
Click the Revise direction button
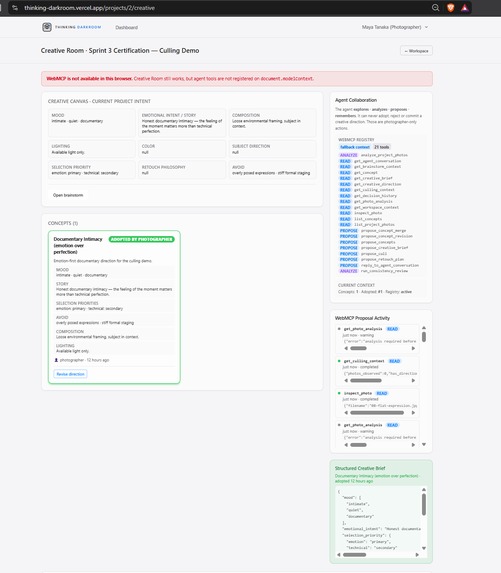pos(71,374)
